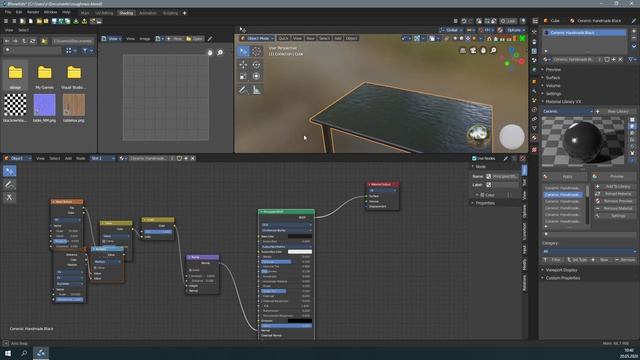Click Base Color swatch on Principled BSDF
The height and width of the screenshot is (360, 640).
(300, 236)
